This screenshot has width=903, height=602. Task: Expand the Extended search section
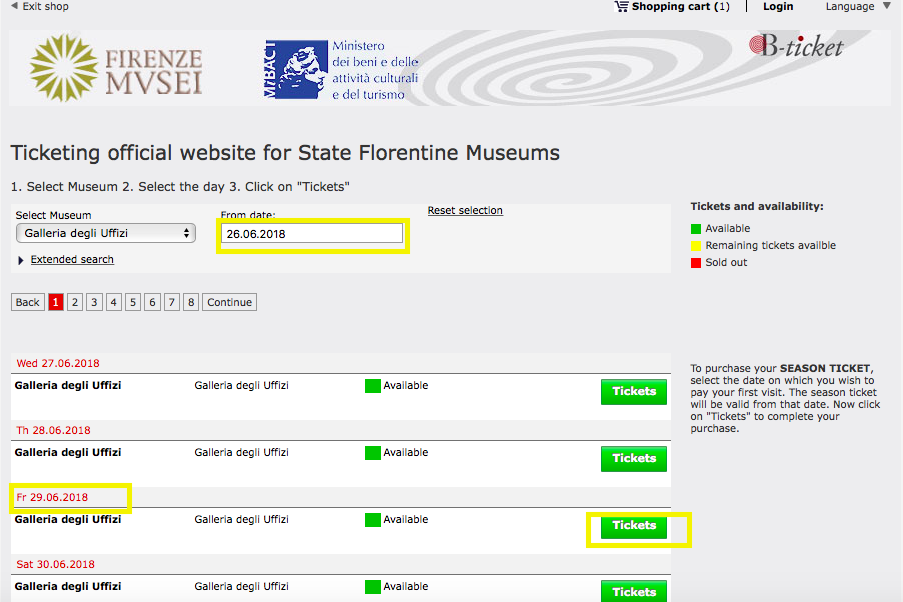(x=21, y=260)
